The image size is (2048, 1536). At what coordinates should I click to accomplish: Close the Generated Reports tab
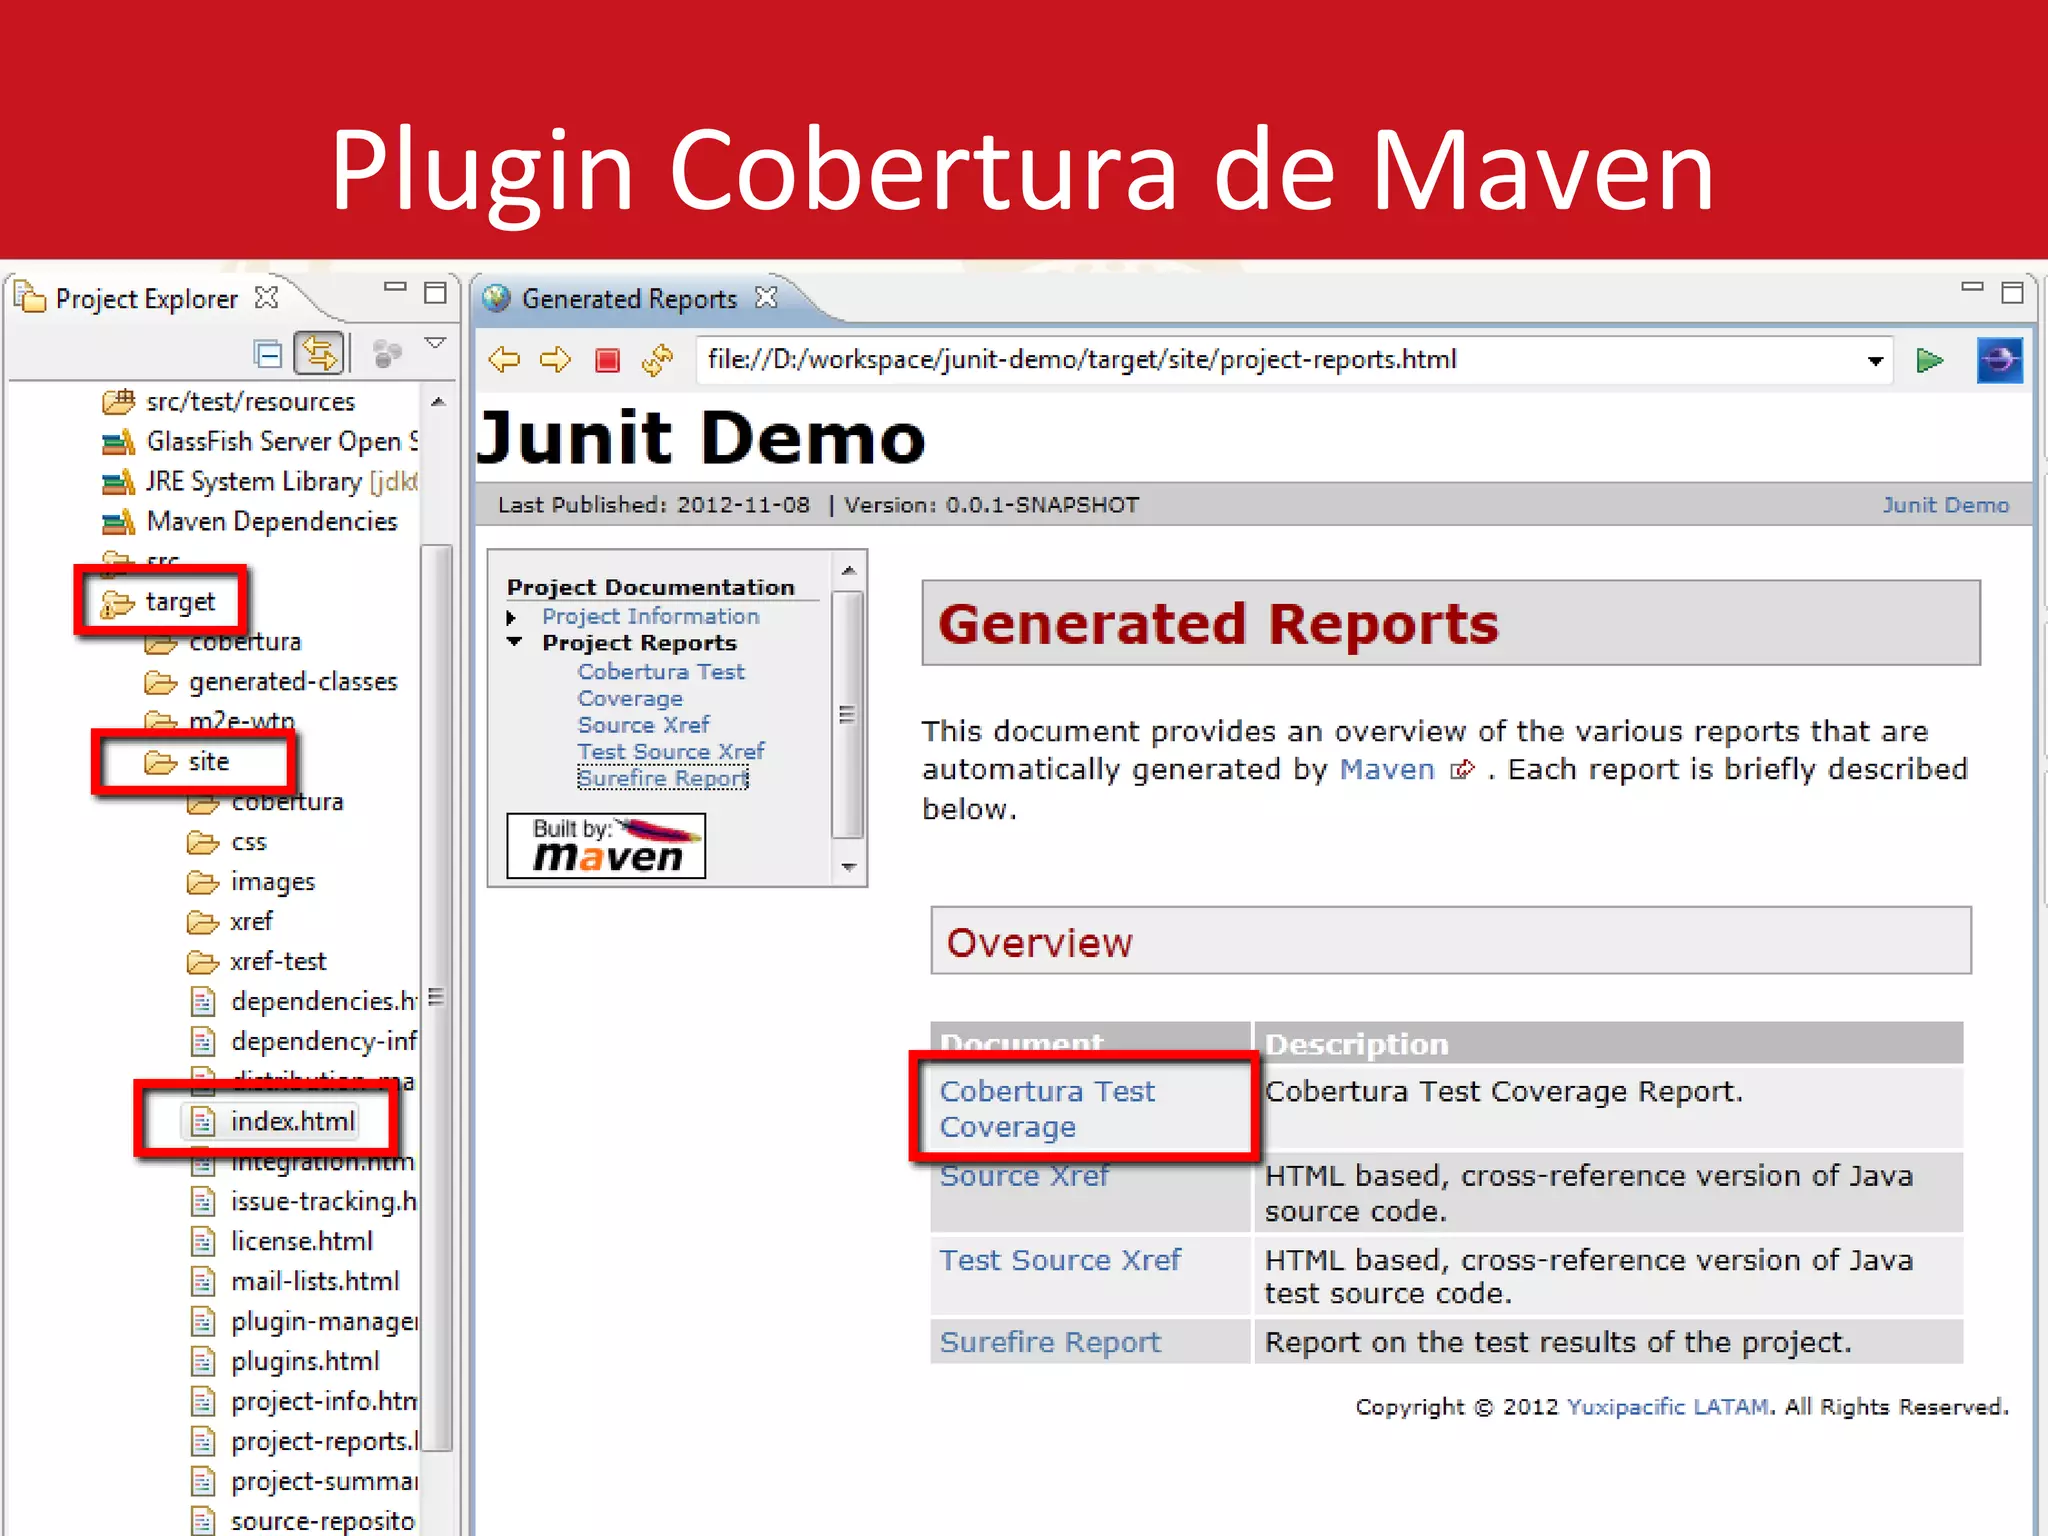click(766, 297)
